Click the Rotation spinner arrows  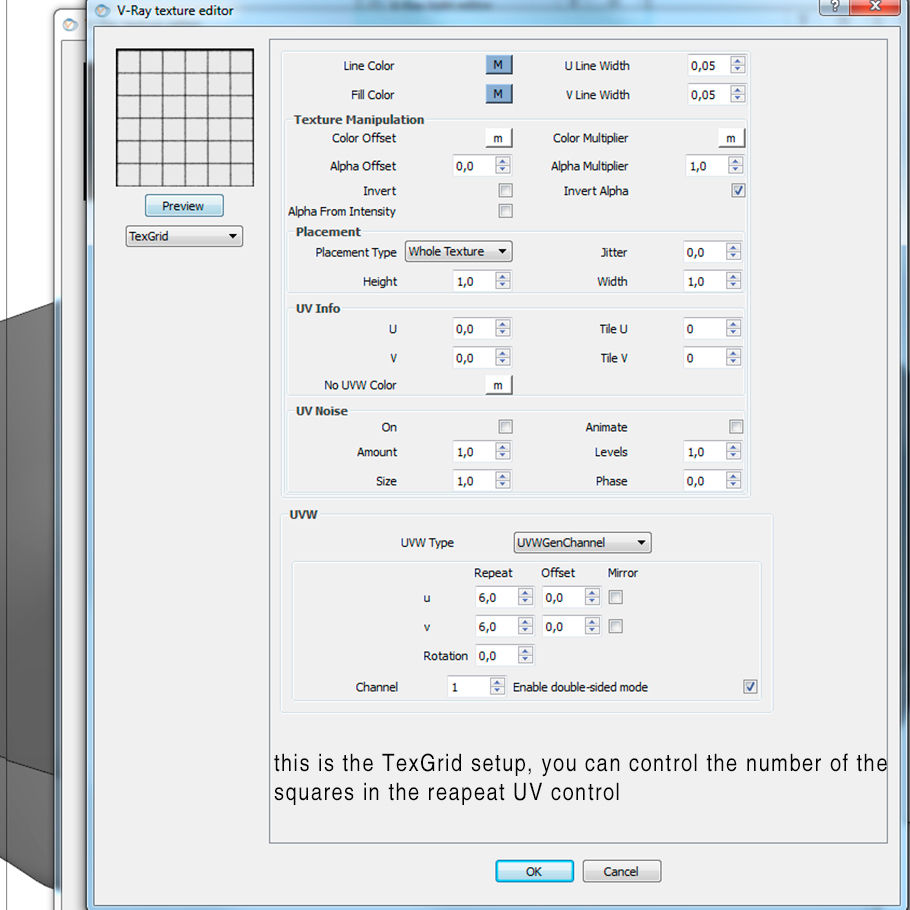pyautogui.click(x=526, y=655)
